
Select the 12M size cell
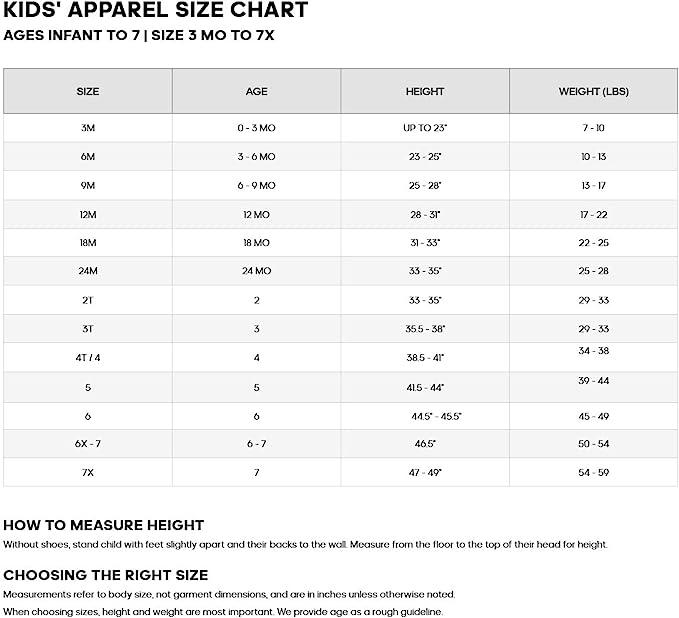pyautogui.click(x=88, y=214)
